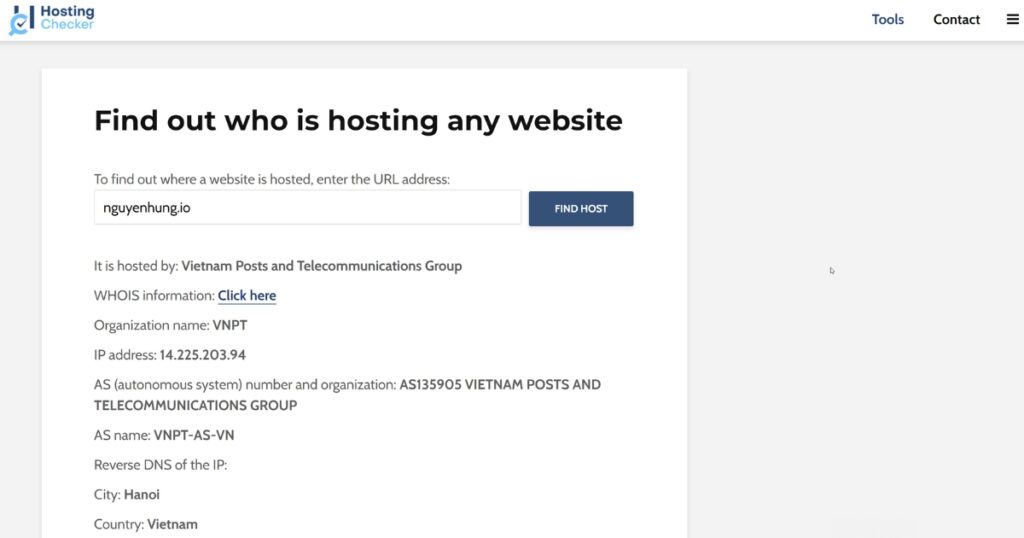Click the VNPT-AS-VN AS name
1024x538 pixels.
194,435
